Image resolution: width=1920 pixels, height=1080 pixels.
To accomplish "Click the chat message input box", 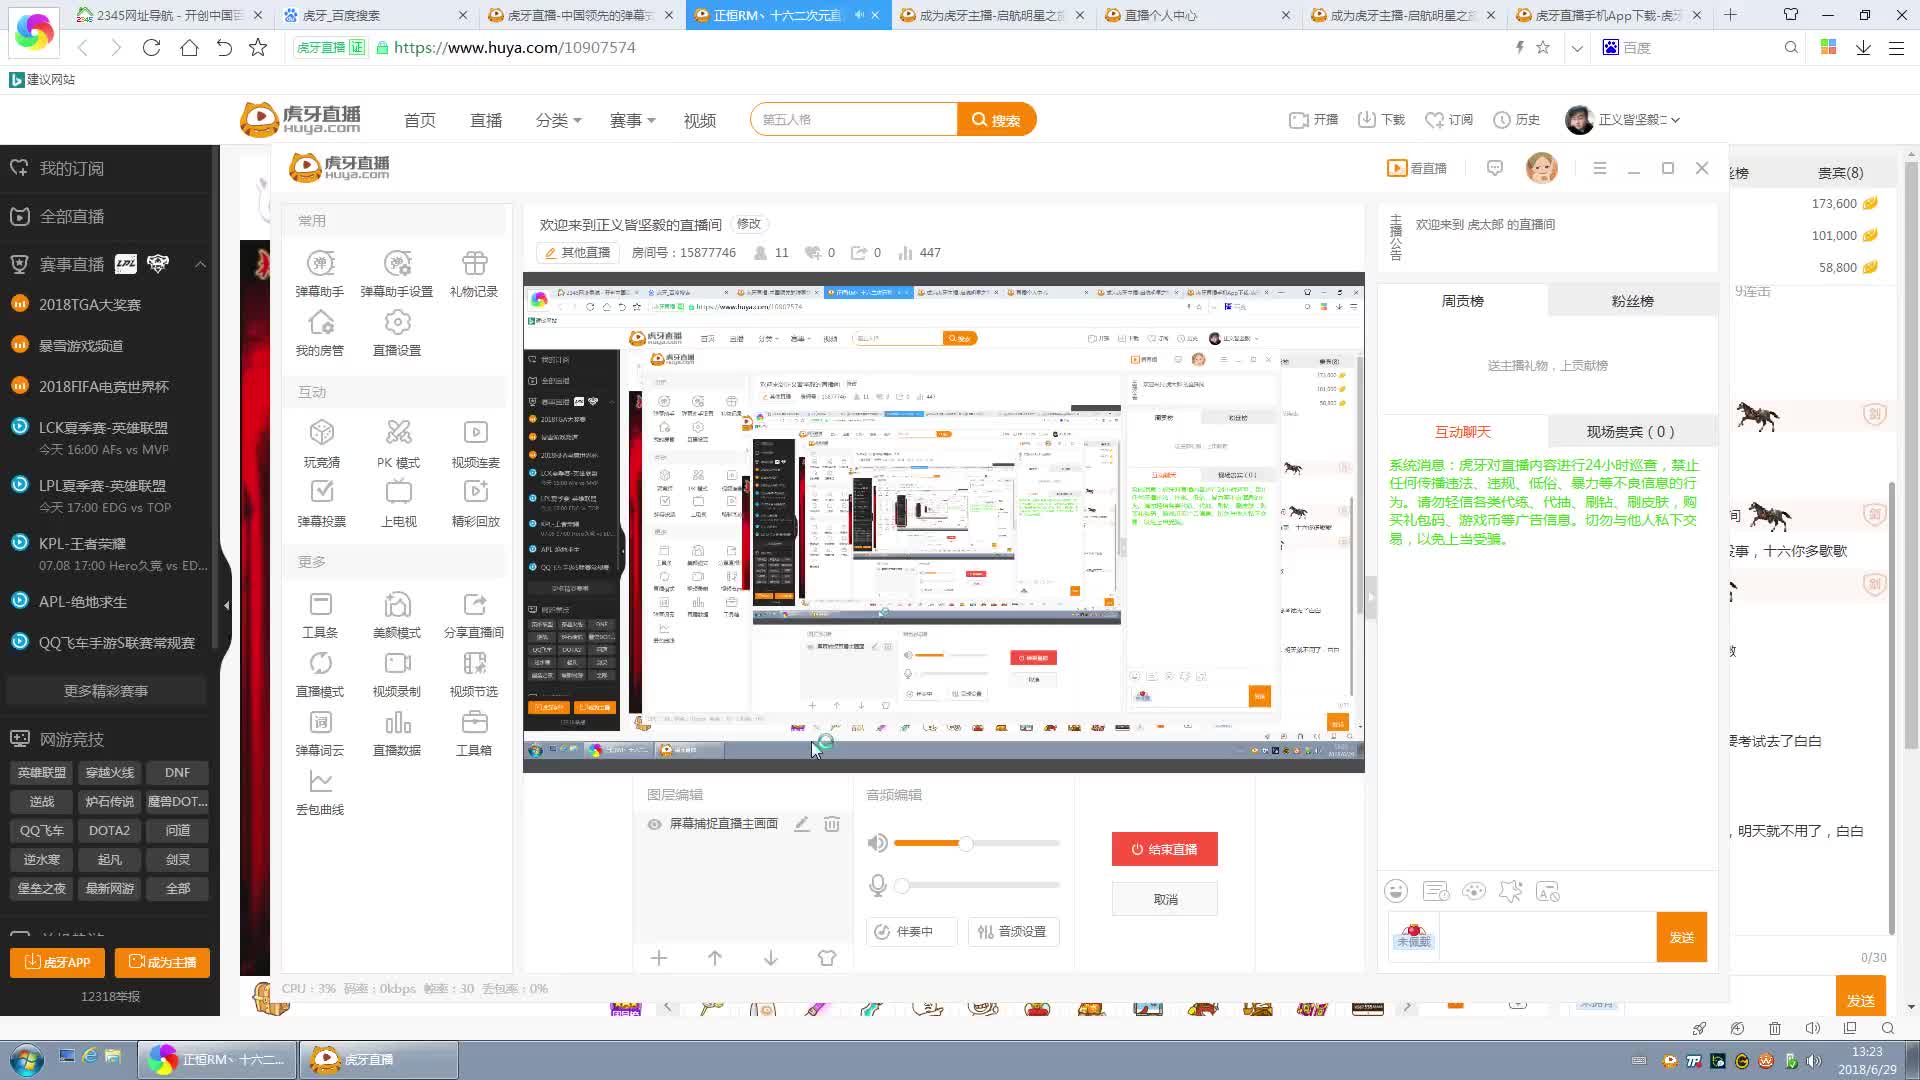I will pyautogui.click(x=1547, y=937).
